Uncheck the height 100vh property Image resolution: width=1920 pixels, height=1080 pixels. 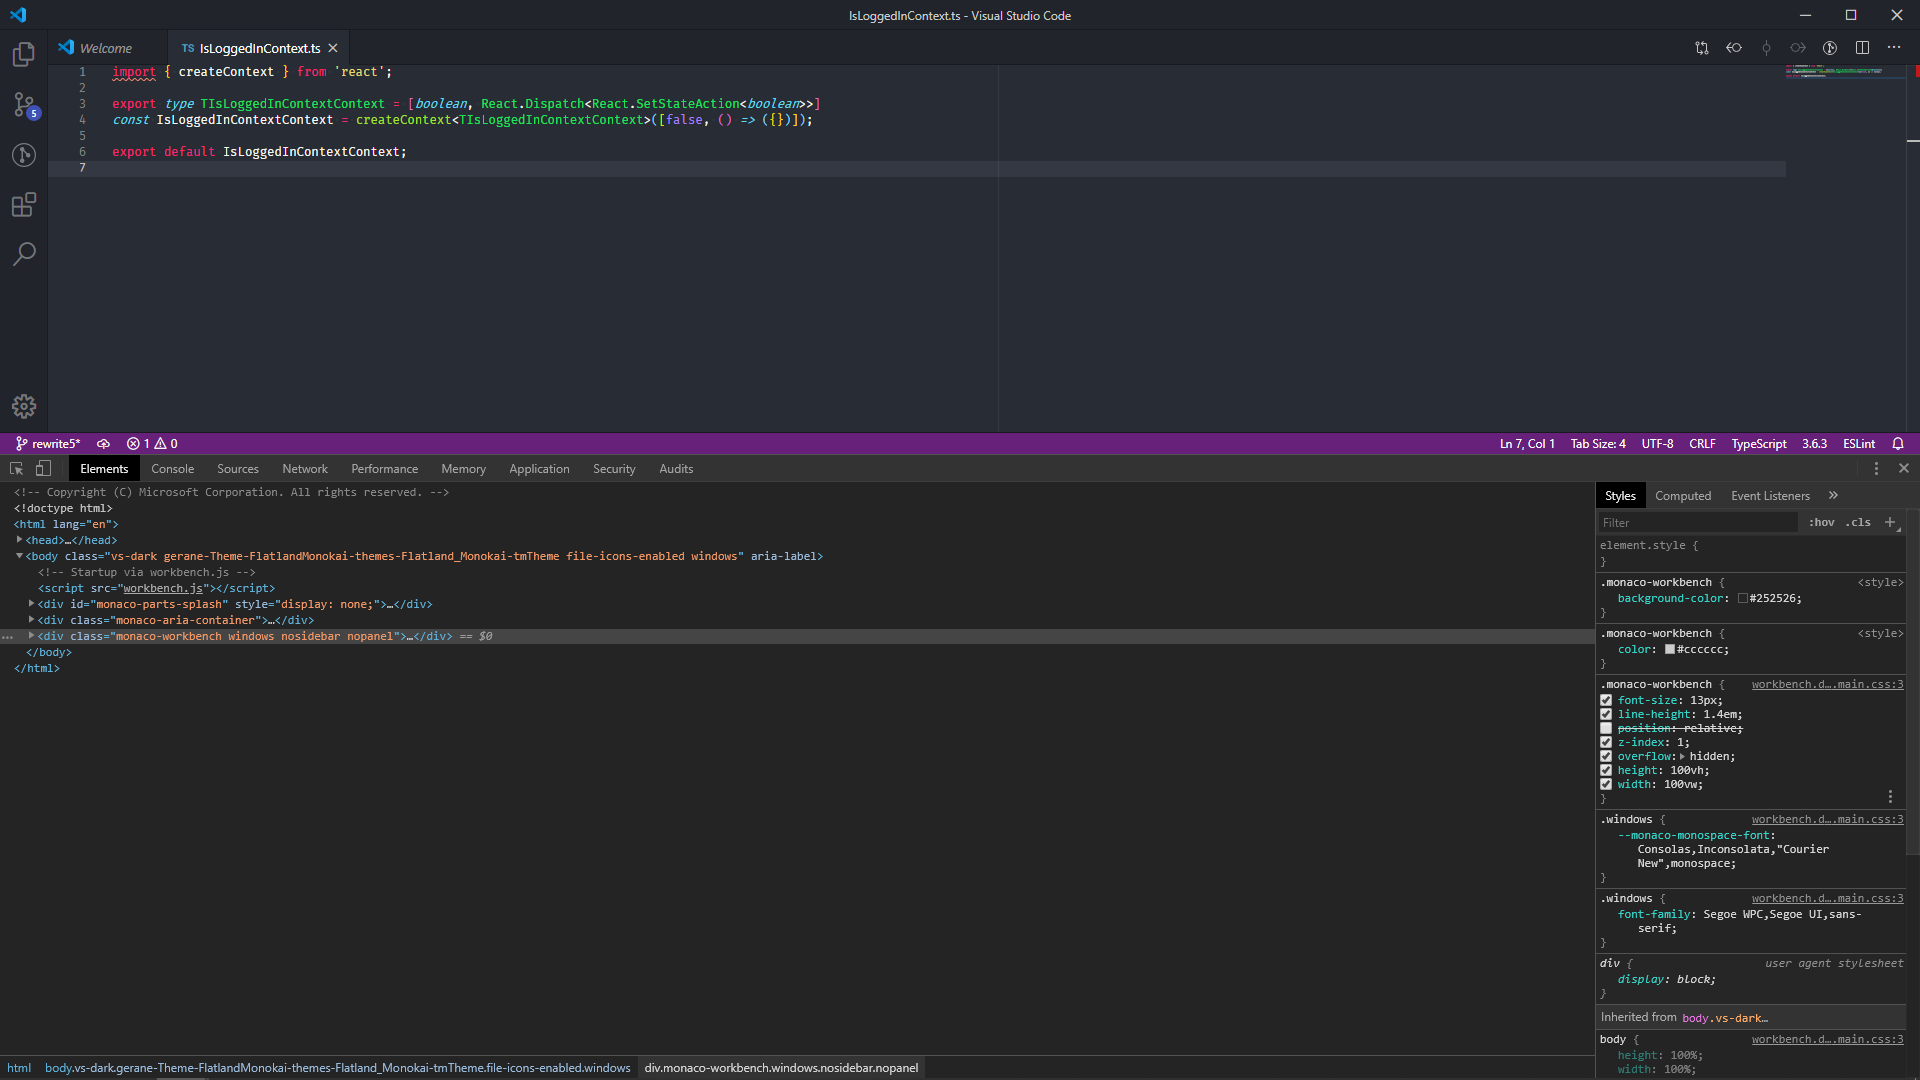click(1606, 771)
